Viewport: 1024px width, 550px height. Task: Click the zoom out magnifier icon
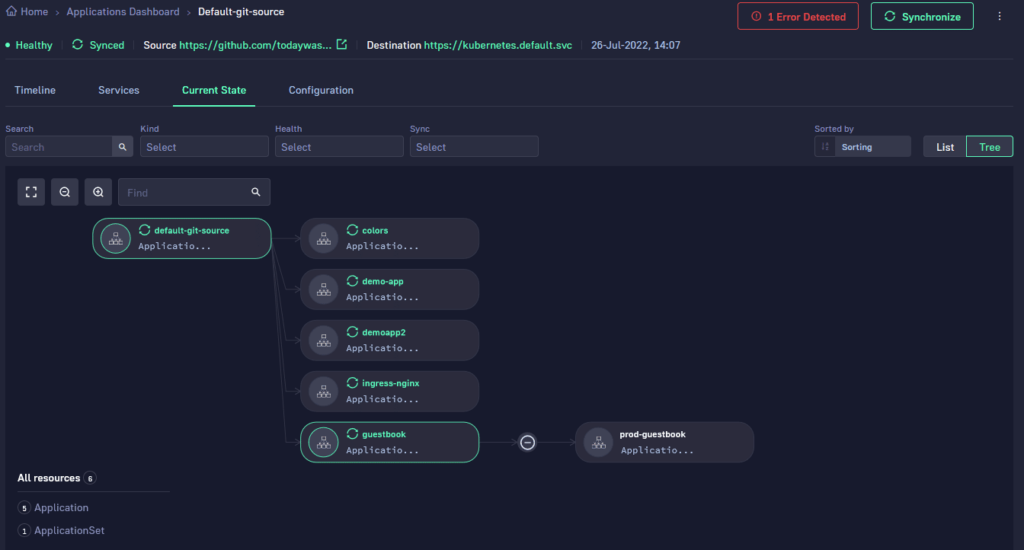click(x=64, y=192)
